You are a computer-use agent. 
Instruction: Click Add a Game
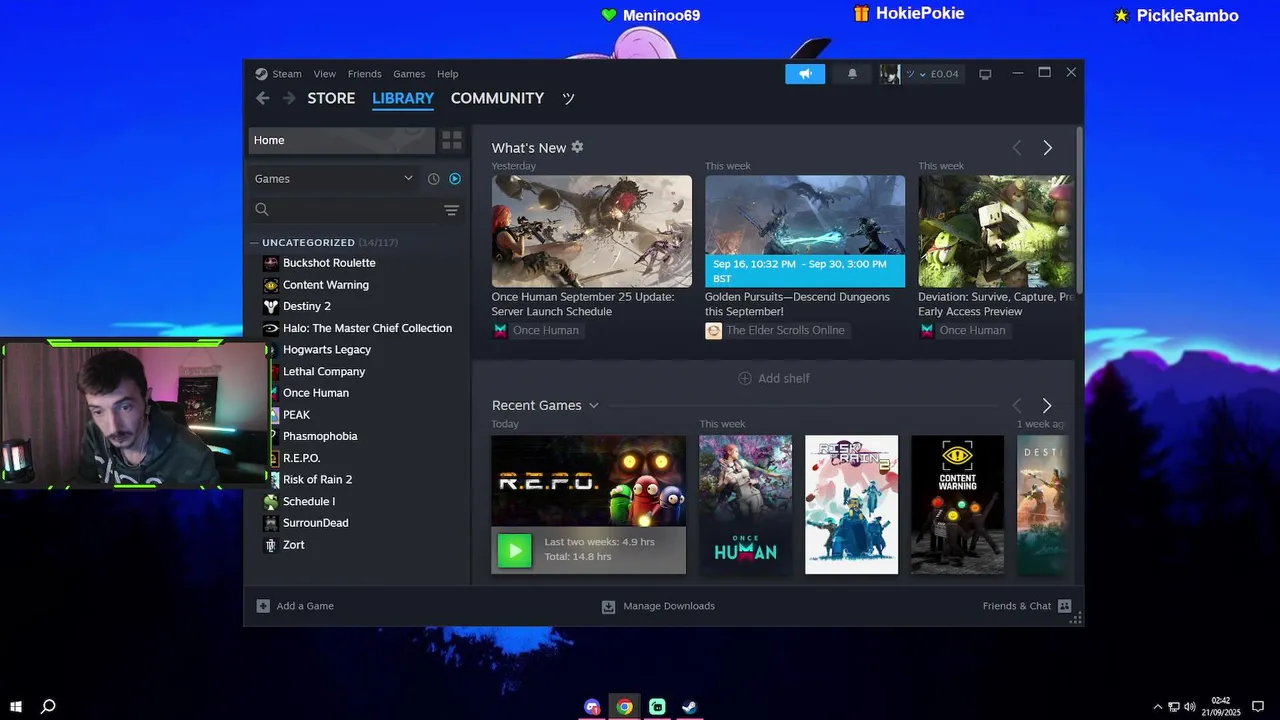(295, 606)
